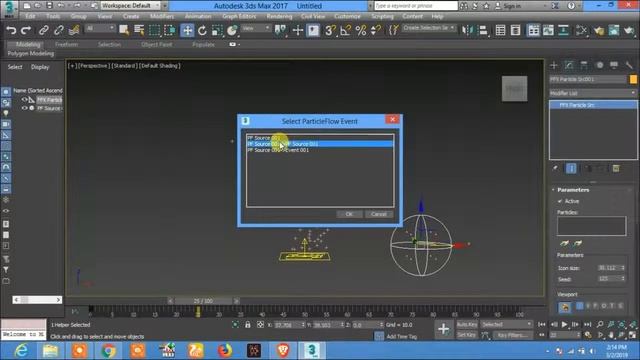Toggle the Auto Key button

pyautogui.click(x=467, y=324)
